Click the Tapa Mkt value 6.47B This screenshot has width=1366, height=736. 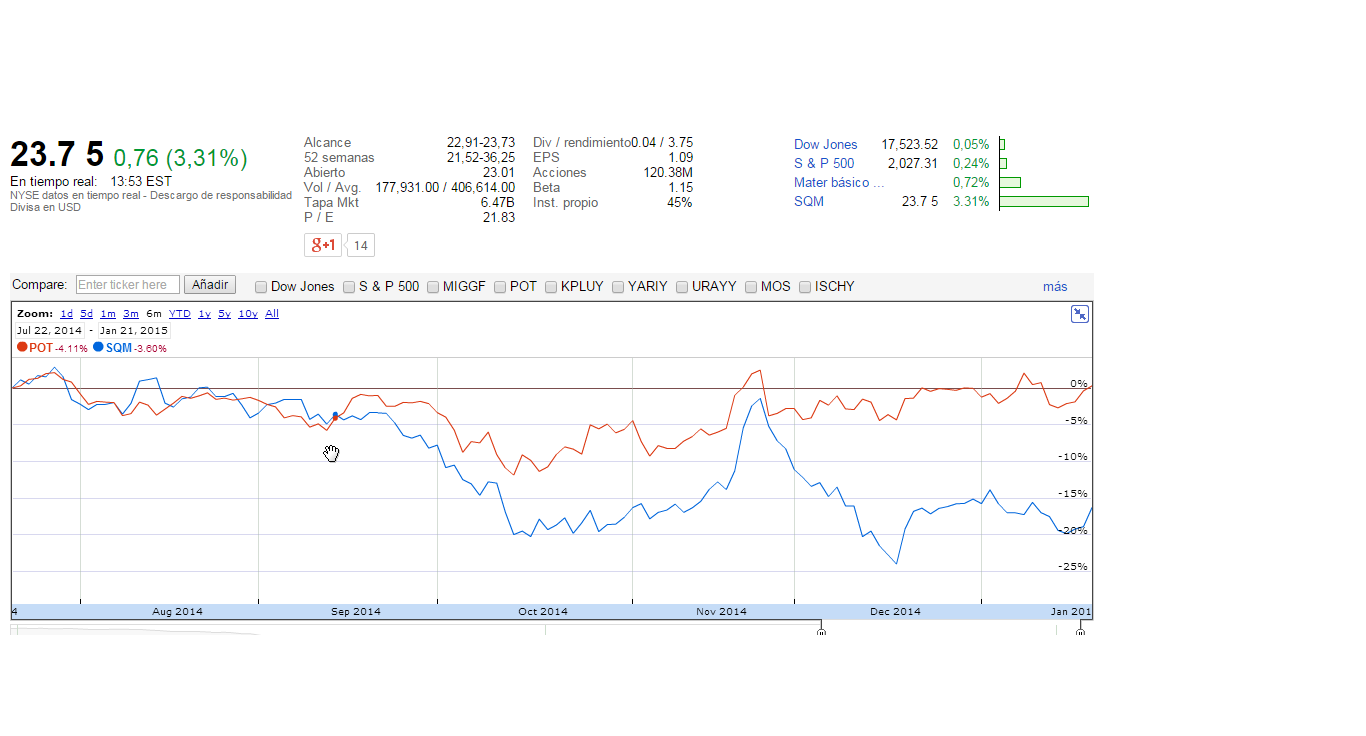click(498, 203)
